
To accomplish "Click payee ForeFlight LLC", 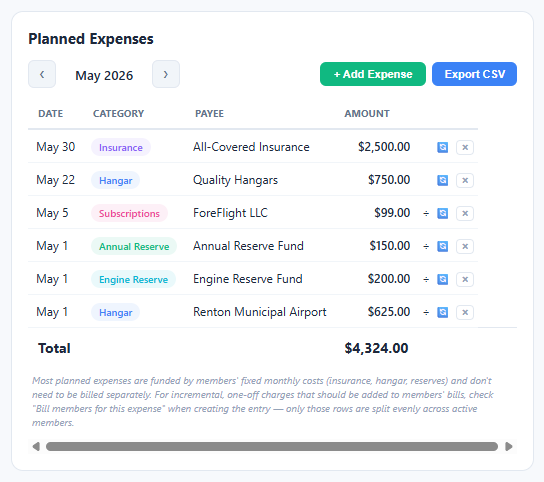I will pos(230,213).
